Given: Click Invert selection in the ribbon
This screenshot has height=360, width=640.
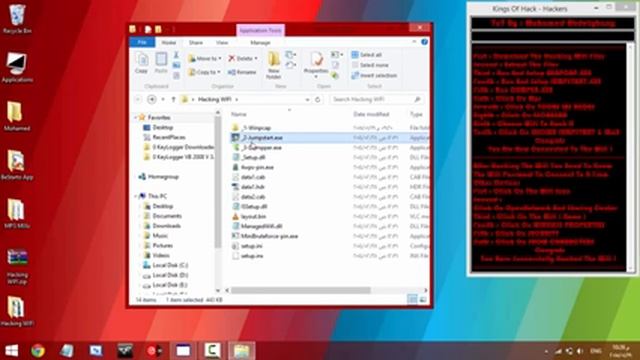Looking at the screenshot, I should (374, 76).
